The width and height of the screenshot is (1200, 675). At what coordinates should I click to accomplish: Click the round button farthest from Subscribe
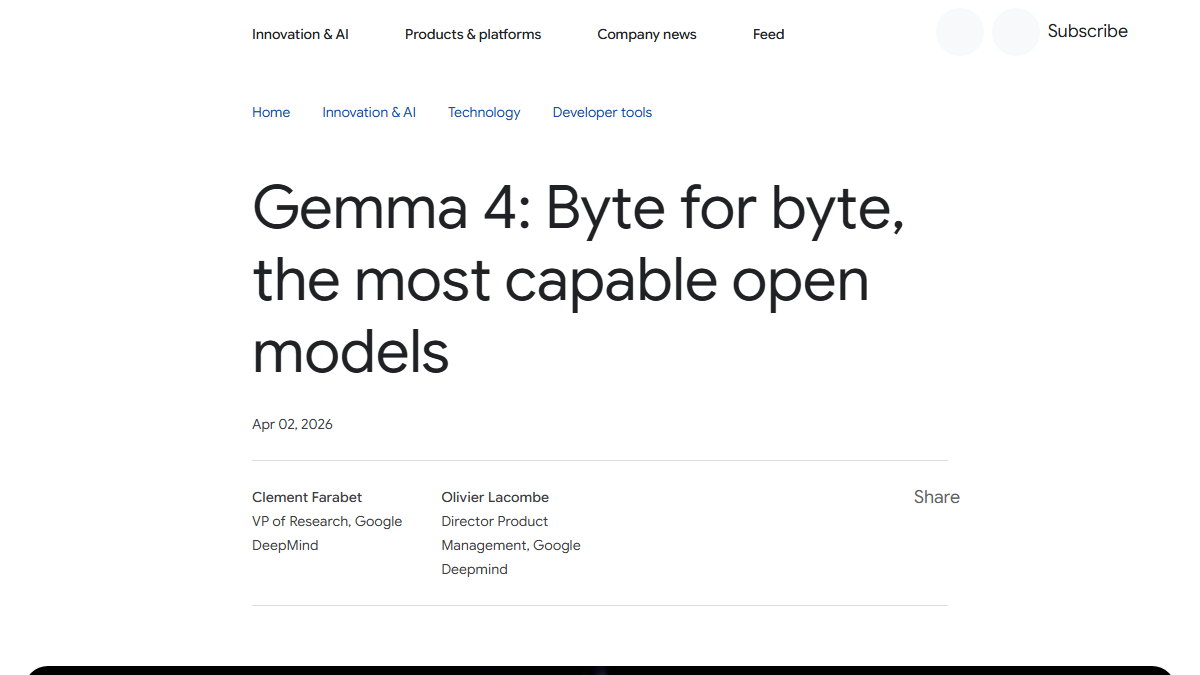[x=960, y=32]
